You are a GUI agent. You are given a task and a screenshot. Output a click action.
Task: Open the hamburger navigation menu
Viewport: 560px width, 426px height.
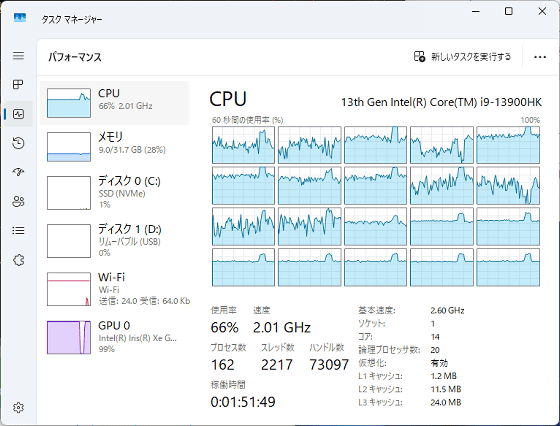(x=18, y=56)
